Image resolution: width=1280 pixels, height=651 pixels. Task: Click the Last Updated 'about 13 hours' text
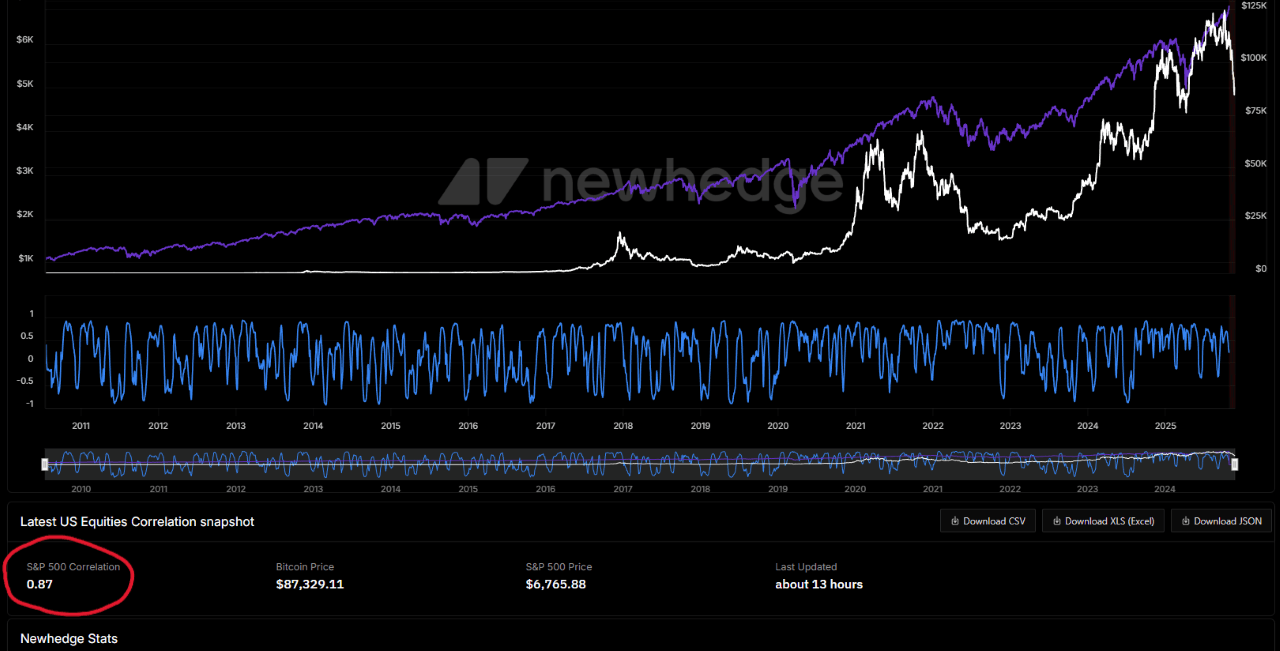[818, 584]
